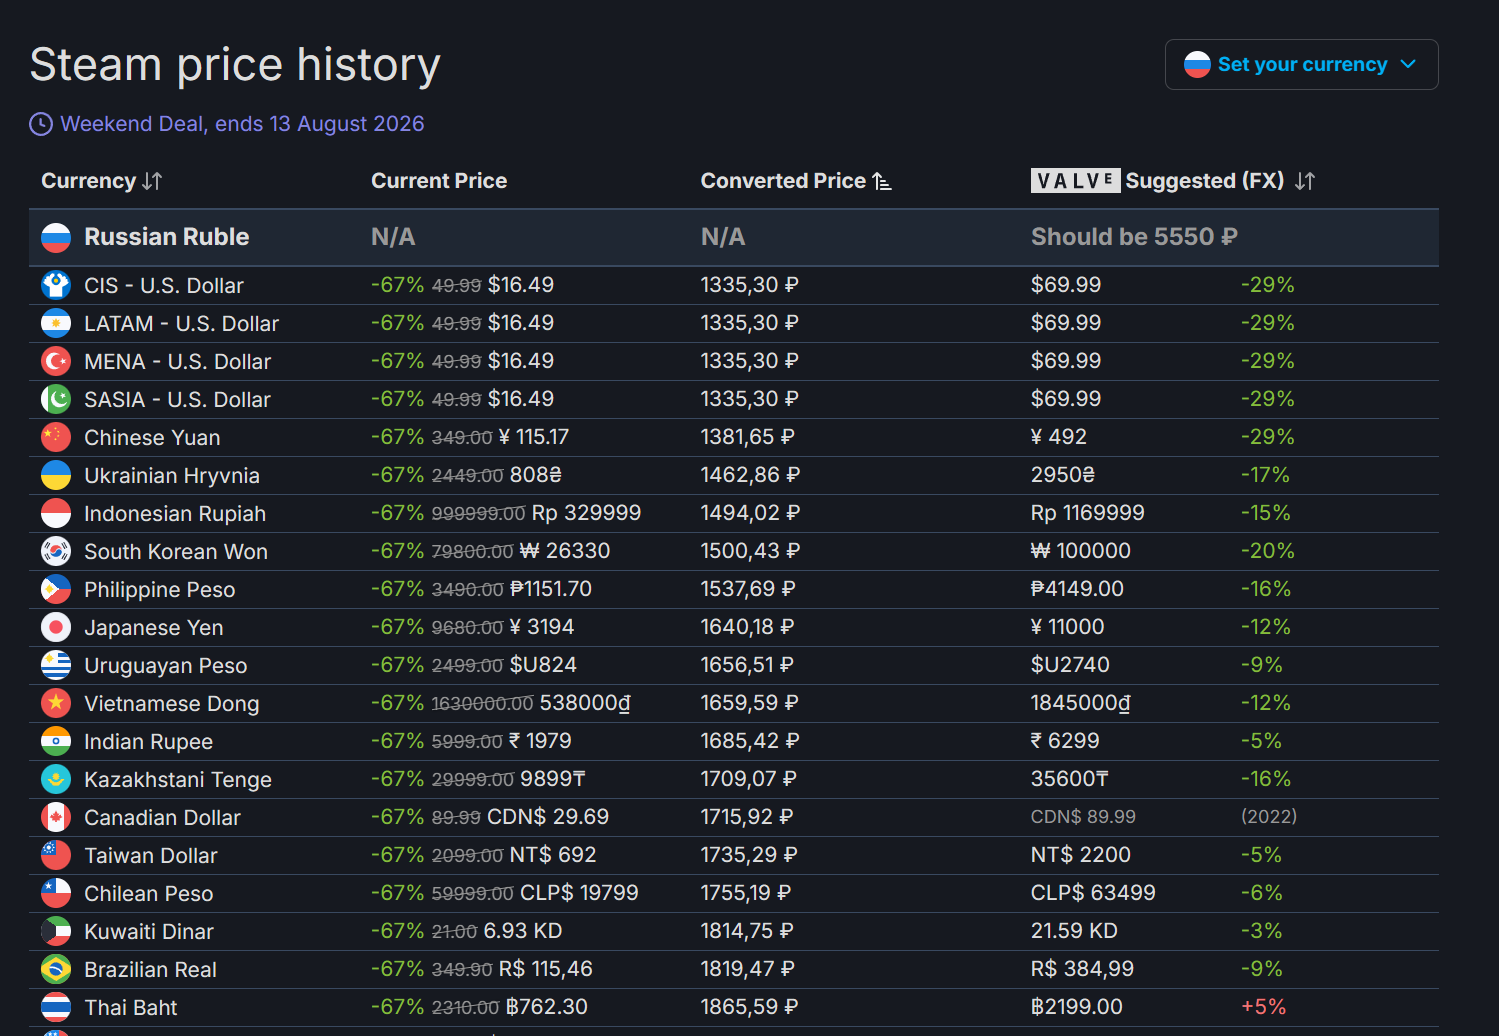Click the South Korean Won flag icon
This screenshot has width=1499, height=1036.
pyautogui.click(x=56, y=551)
